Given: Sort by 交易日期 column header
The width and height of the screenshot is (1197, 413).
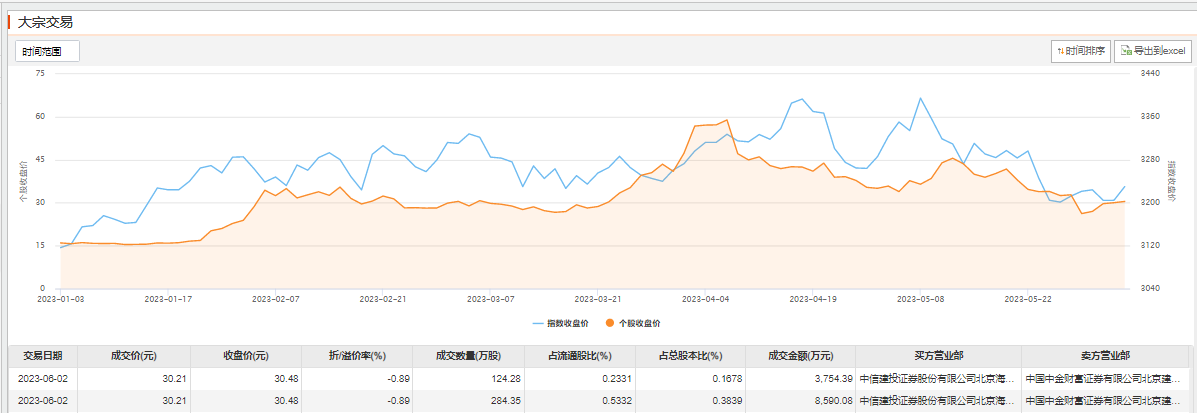Looking at the screenshot, I should (43, 355).
